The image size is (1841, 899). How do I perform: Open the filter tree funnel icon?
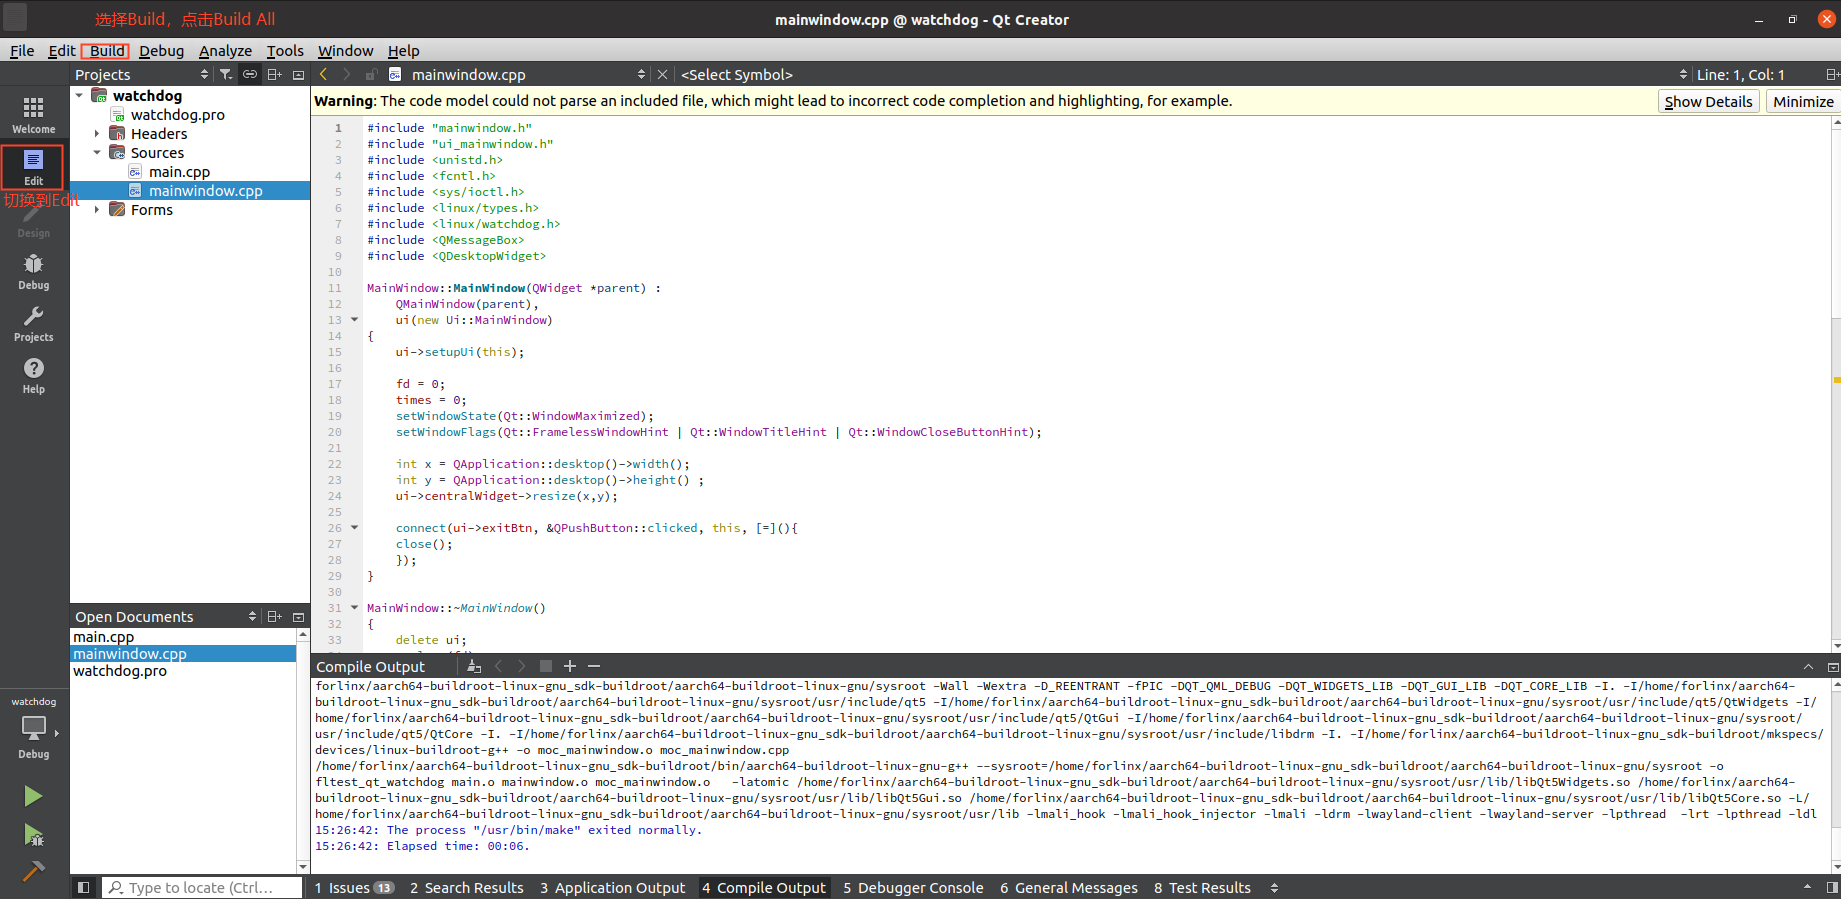tap(226, 74)
